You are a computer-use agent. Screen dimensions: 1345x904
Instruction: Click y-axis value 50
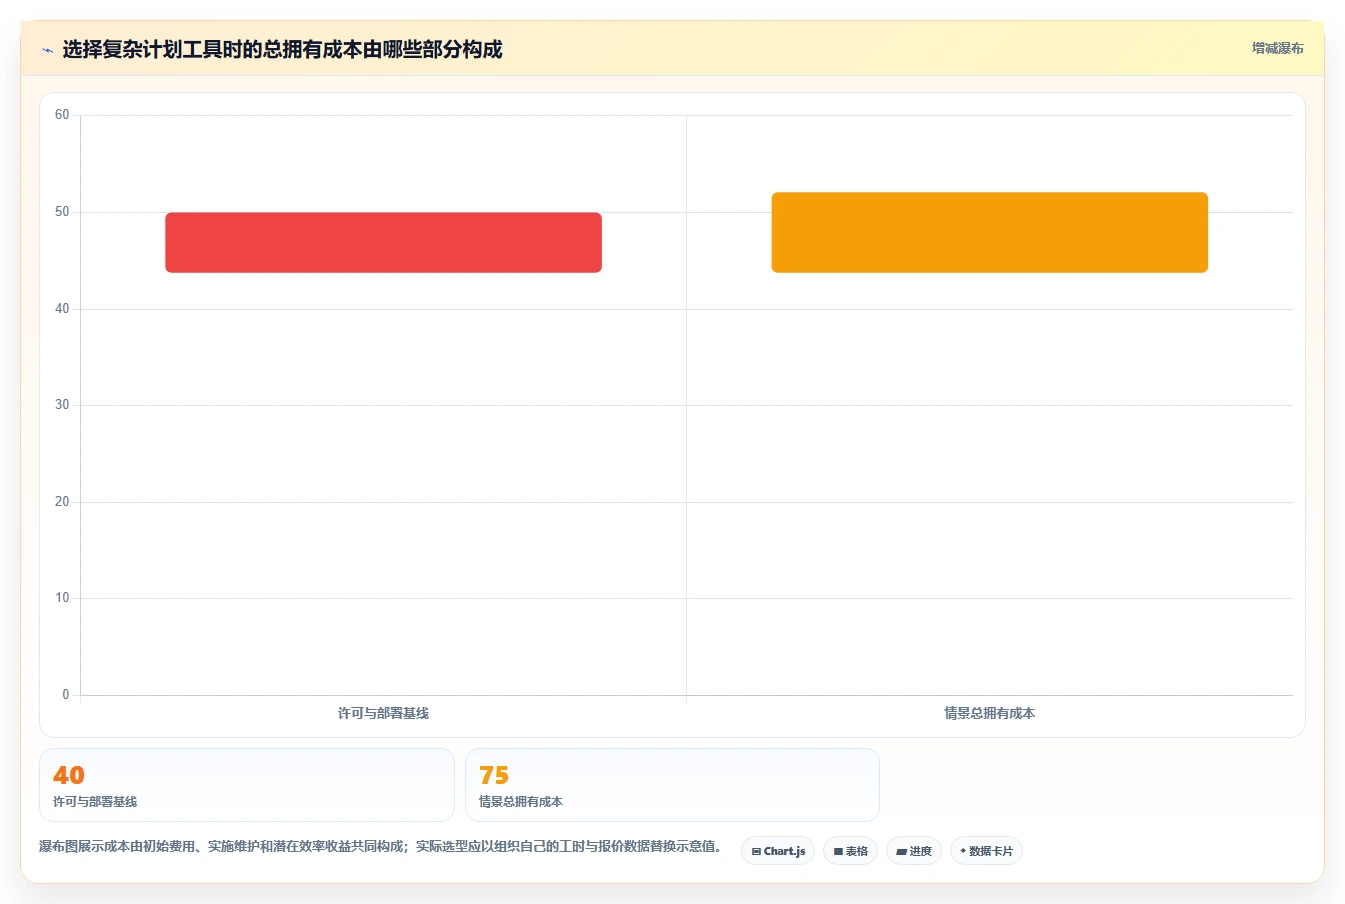62,212
